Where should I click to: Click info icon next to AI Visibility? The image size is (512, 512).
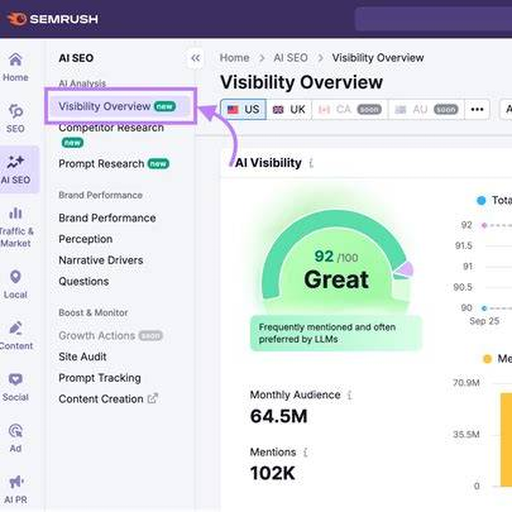click(311, 163)
